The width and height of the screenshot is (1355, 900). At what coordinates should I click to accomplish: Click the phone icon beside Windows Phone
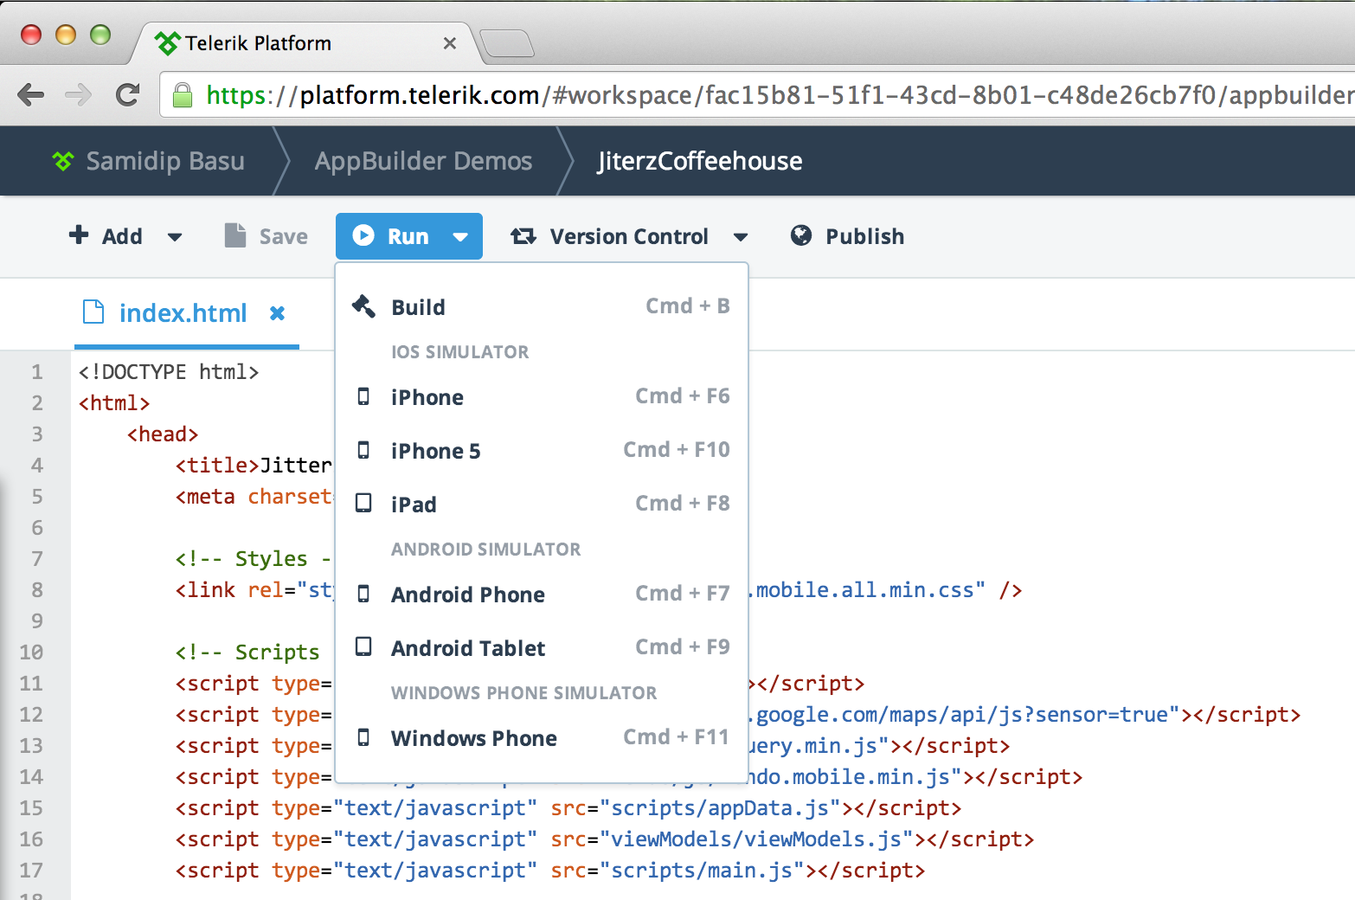coord(364,738)
